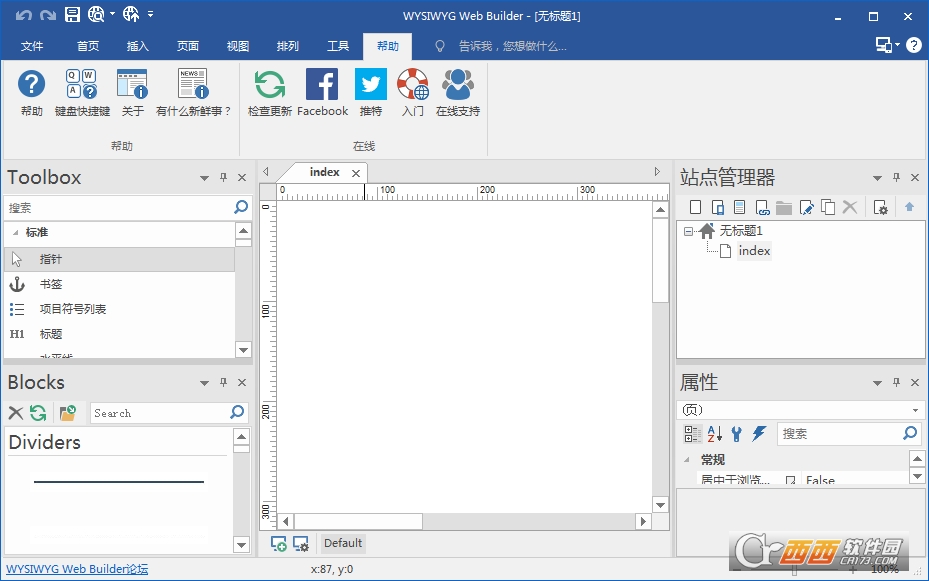Pin the Toolbox panel with pushpin

click(223, 178)
